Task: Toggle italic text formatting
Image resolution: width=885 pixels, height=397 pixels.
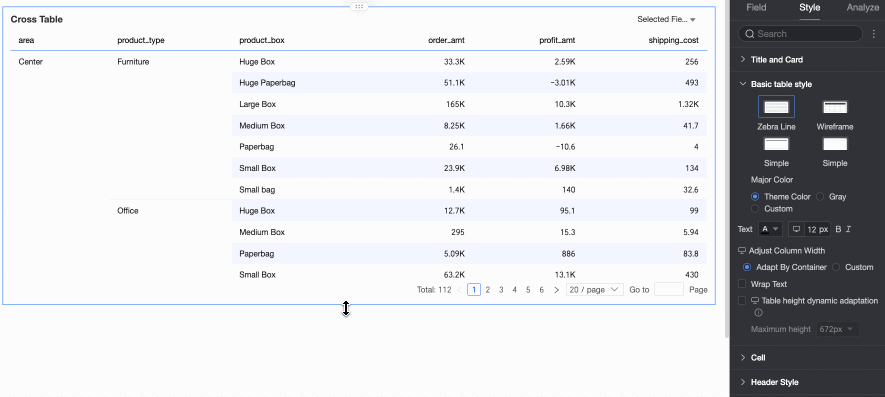Action: [x=848, y=229]
